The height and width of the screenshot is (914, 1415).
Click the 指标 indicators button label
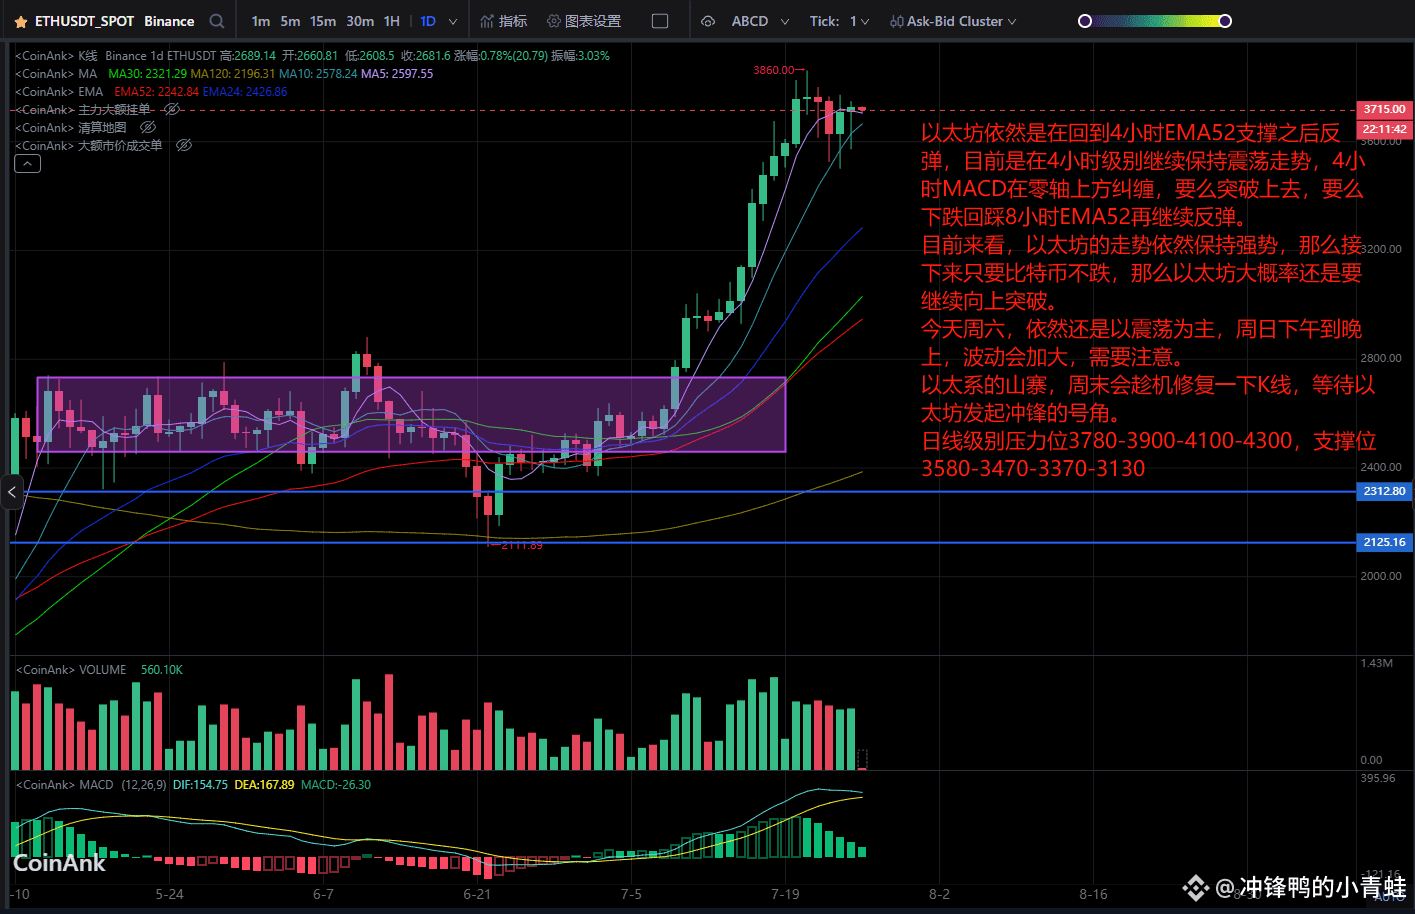pos(513,21)
